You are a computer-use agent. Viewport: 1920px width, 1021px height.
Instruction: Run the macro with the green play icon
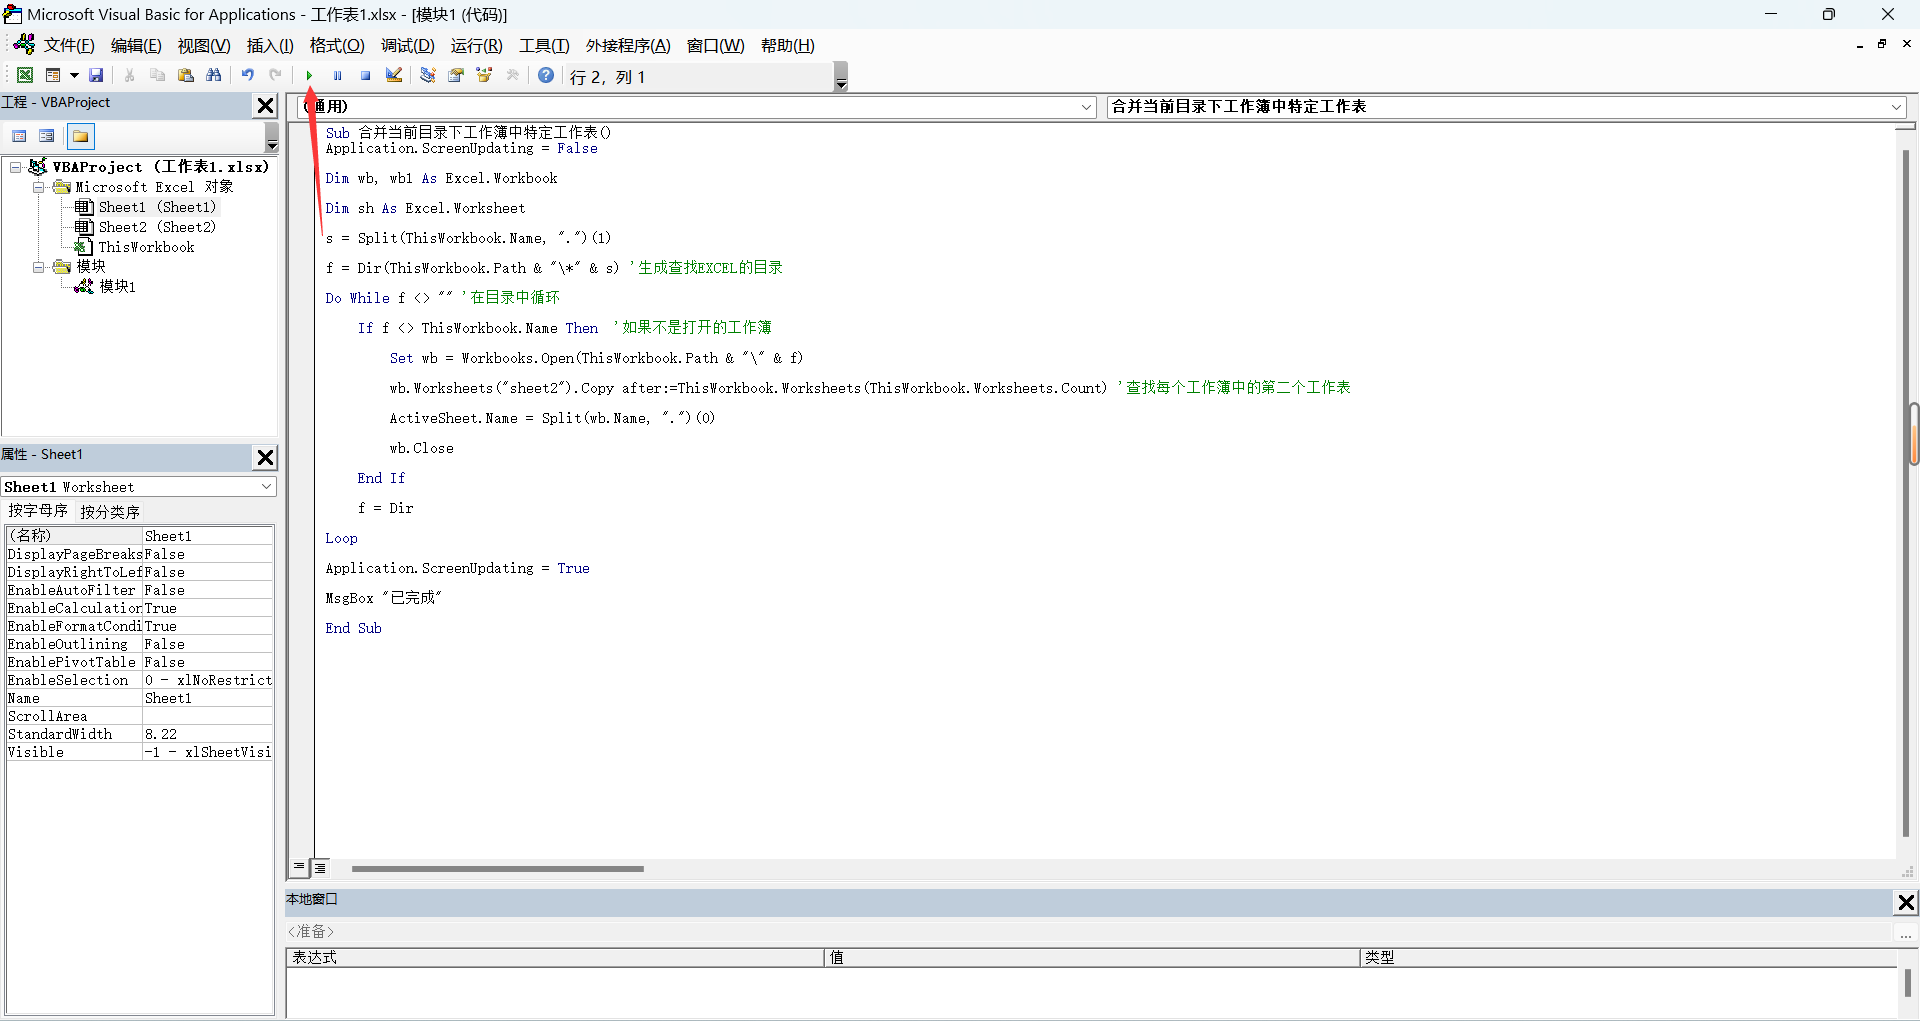309,75
